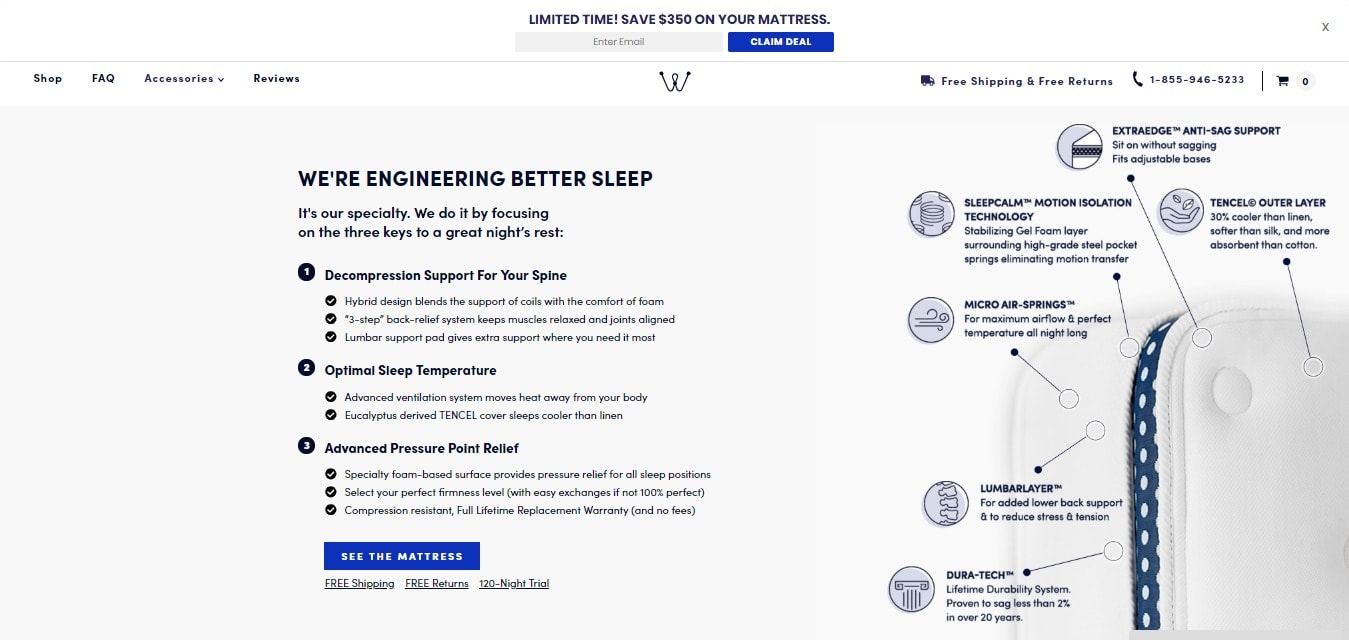Viewport: 1349px width, 640px height.
Task: Select the LumbarLayer spine icon
Action: pyautogui.click(x=945, y=503)
